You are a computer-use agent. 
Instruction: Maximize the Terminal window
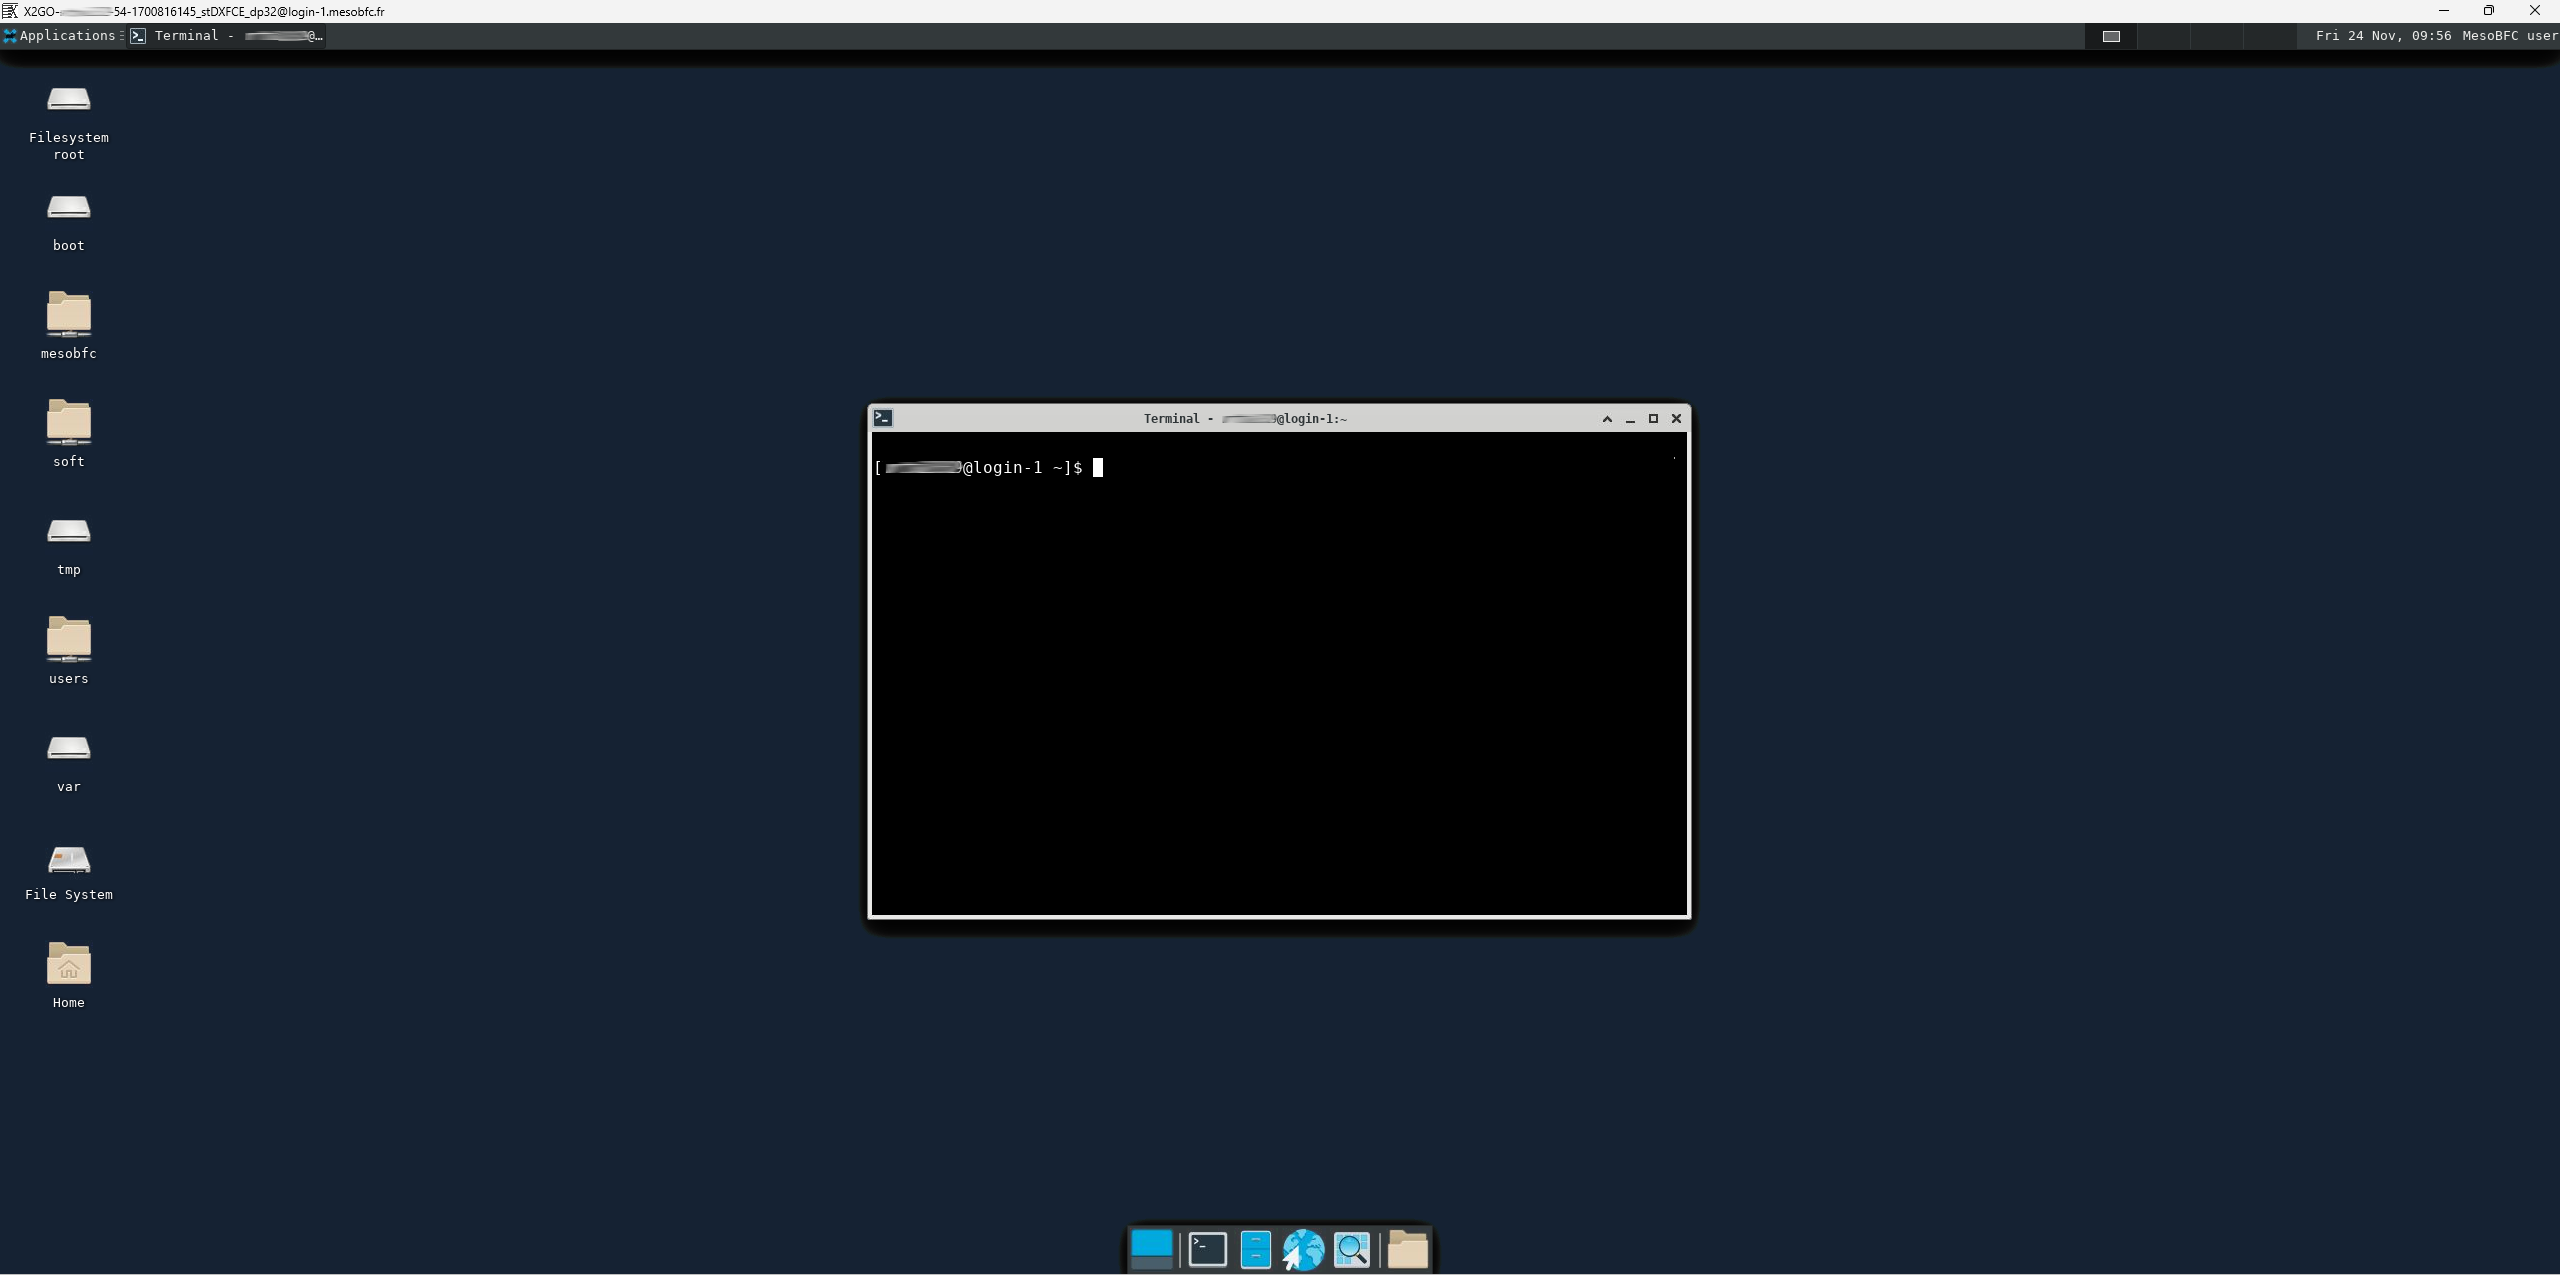(x=1653, y=418)
